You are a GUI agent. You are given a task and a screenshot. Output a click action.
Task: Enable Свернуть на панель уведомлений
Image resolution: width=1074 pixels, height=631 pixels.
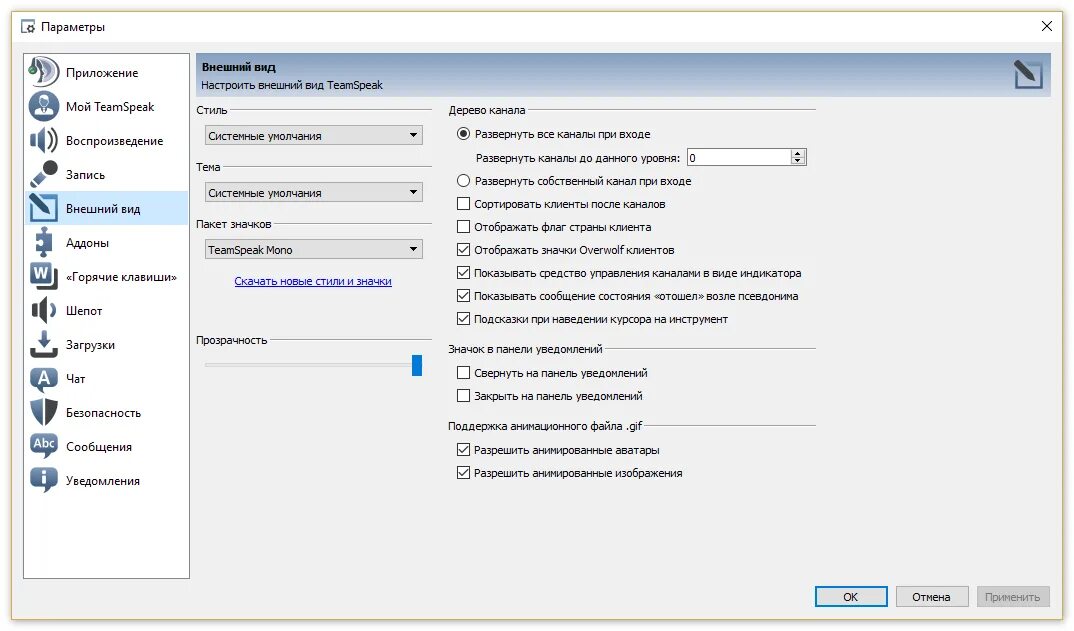464,373
